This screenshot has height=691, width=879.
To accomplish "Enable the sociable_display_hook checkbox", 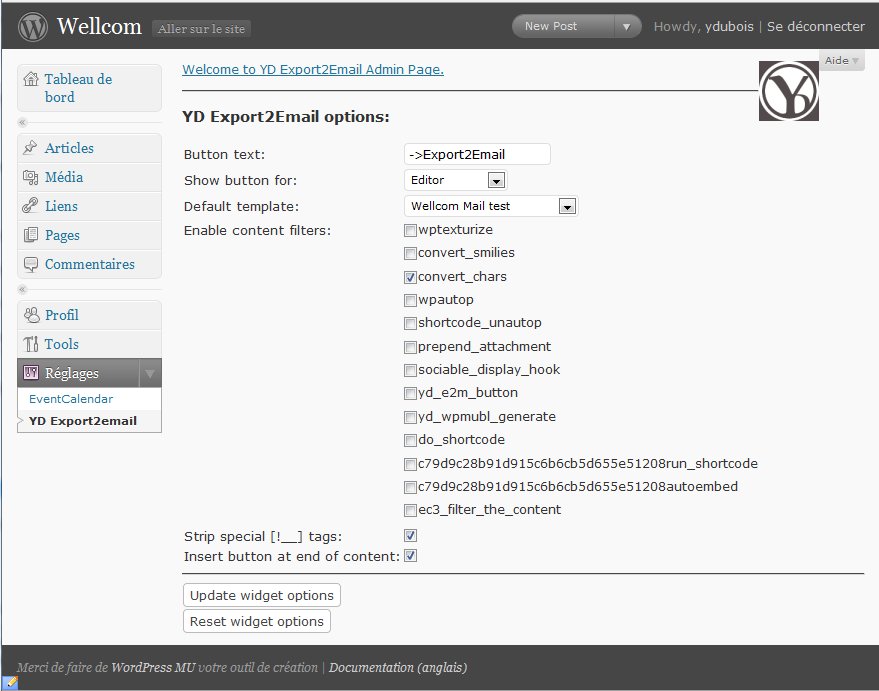I will point(410,370).
